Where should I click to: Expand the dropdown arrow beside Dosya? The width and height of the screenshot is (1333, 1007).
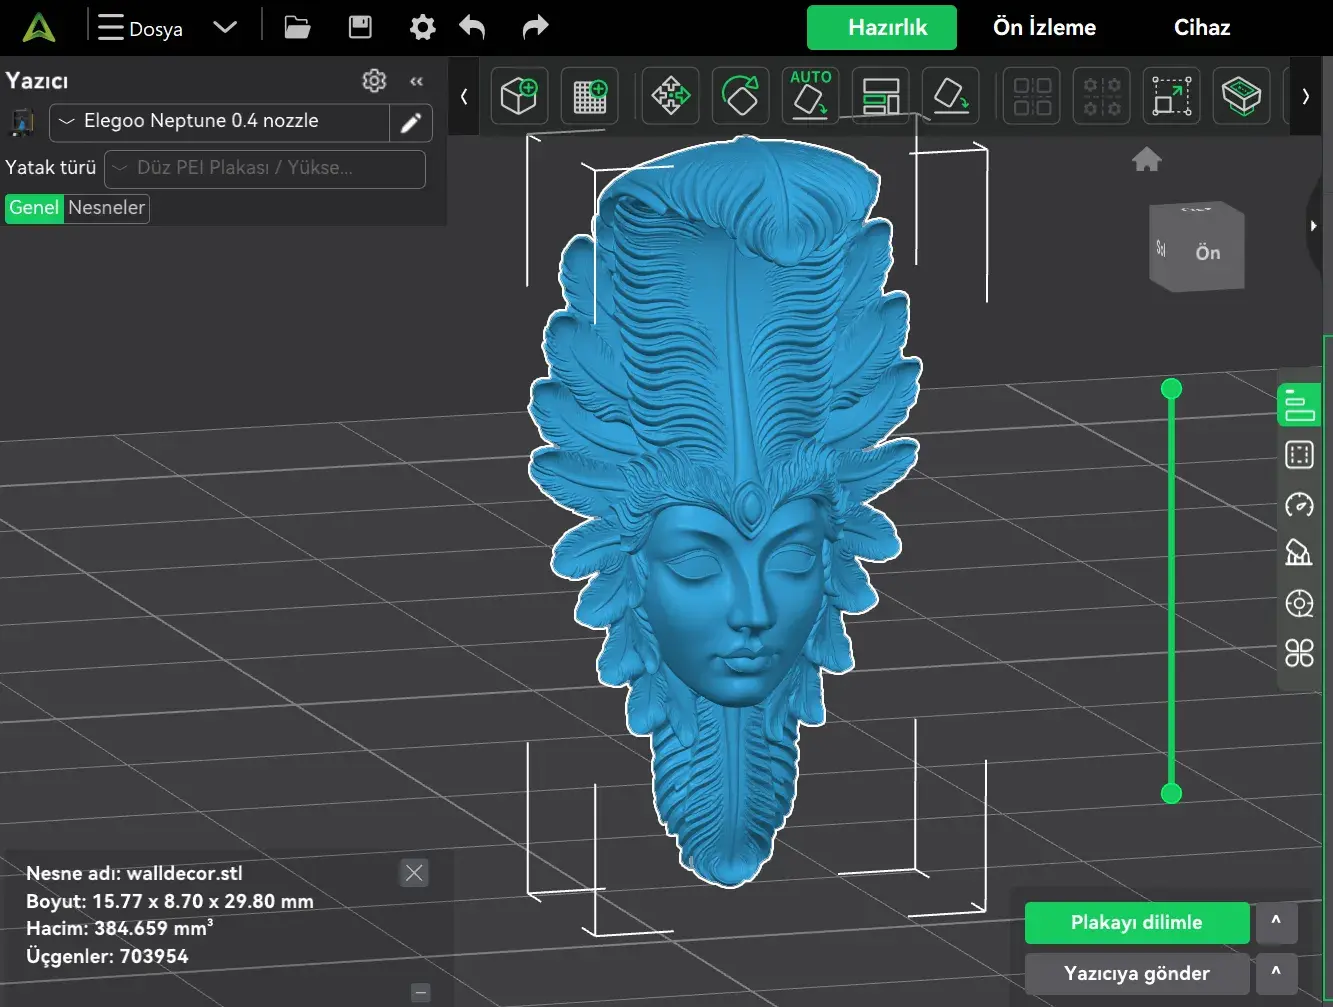(x=225, y=27)
